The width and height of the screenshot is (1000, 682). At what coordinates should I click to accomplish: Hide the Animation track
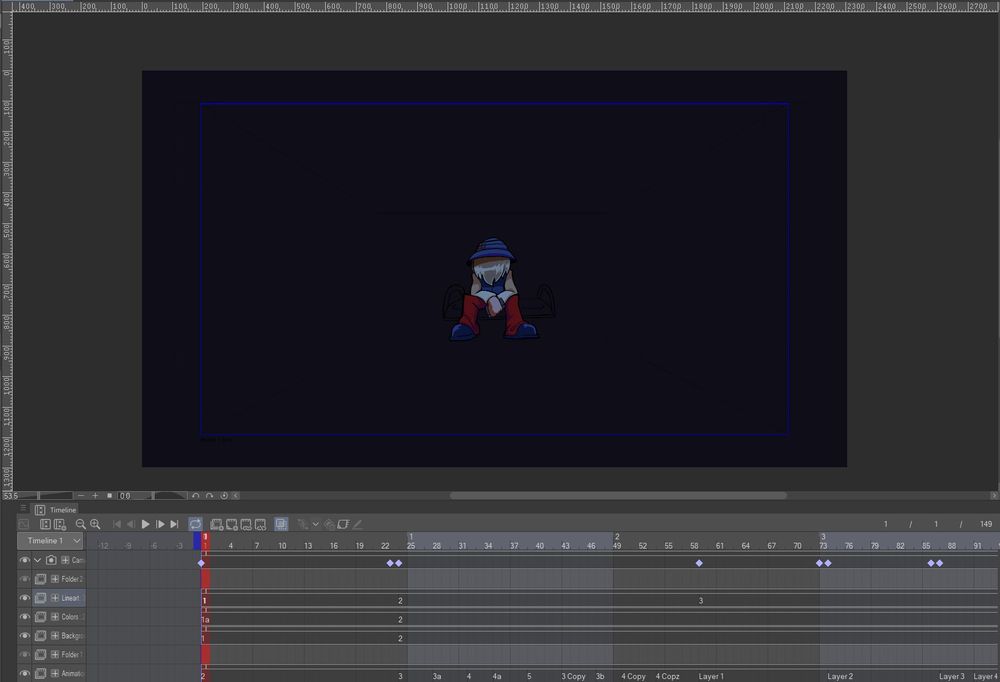(x=24, y=673)
